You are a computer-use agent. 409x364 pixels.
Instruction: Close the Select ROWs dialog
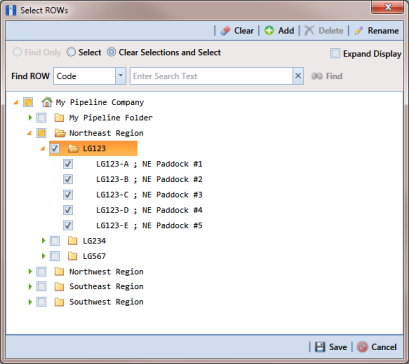click(x=388, y=7)
